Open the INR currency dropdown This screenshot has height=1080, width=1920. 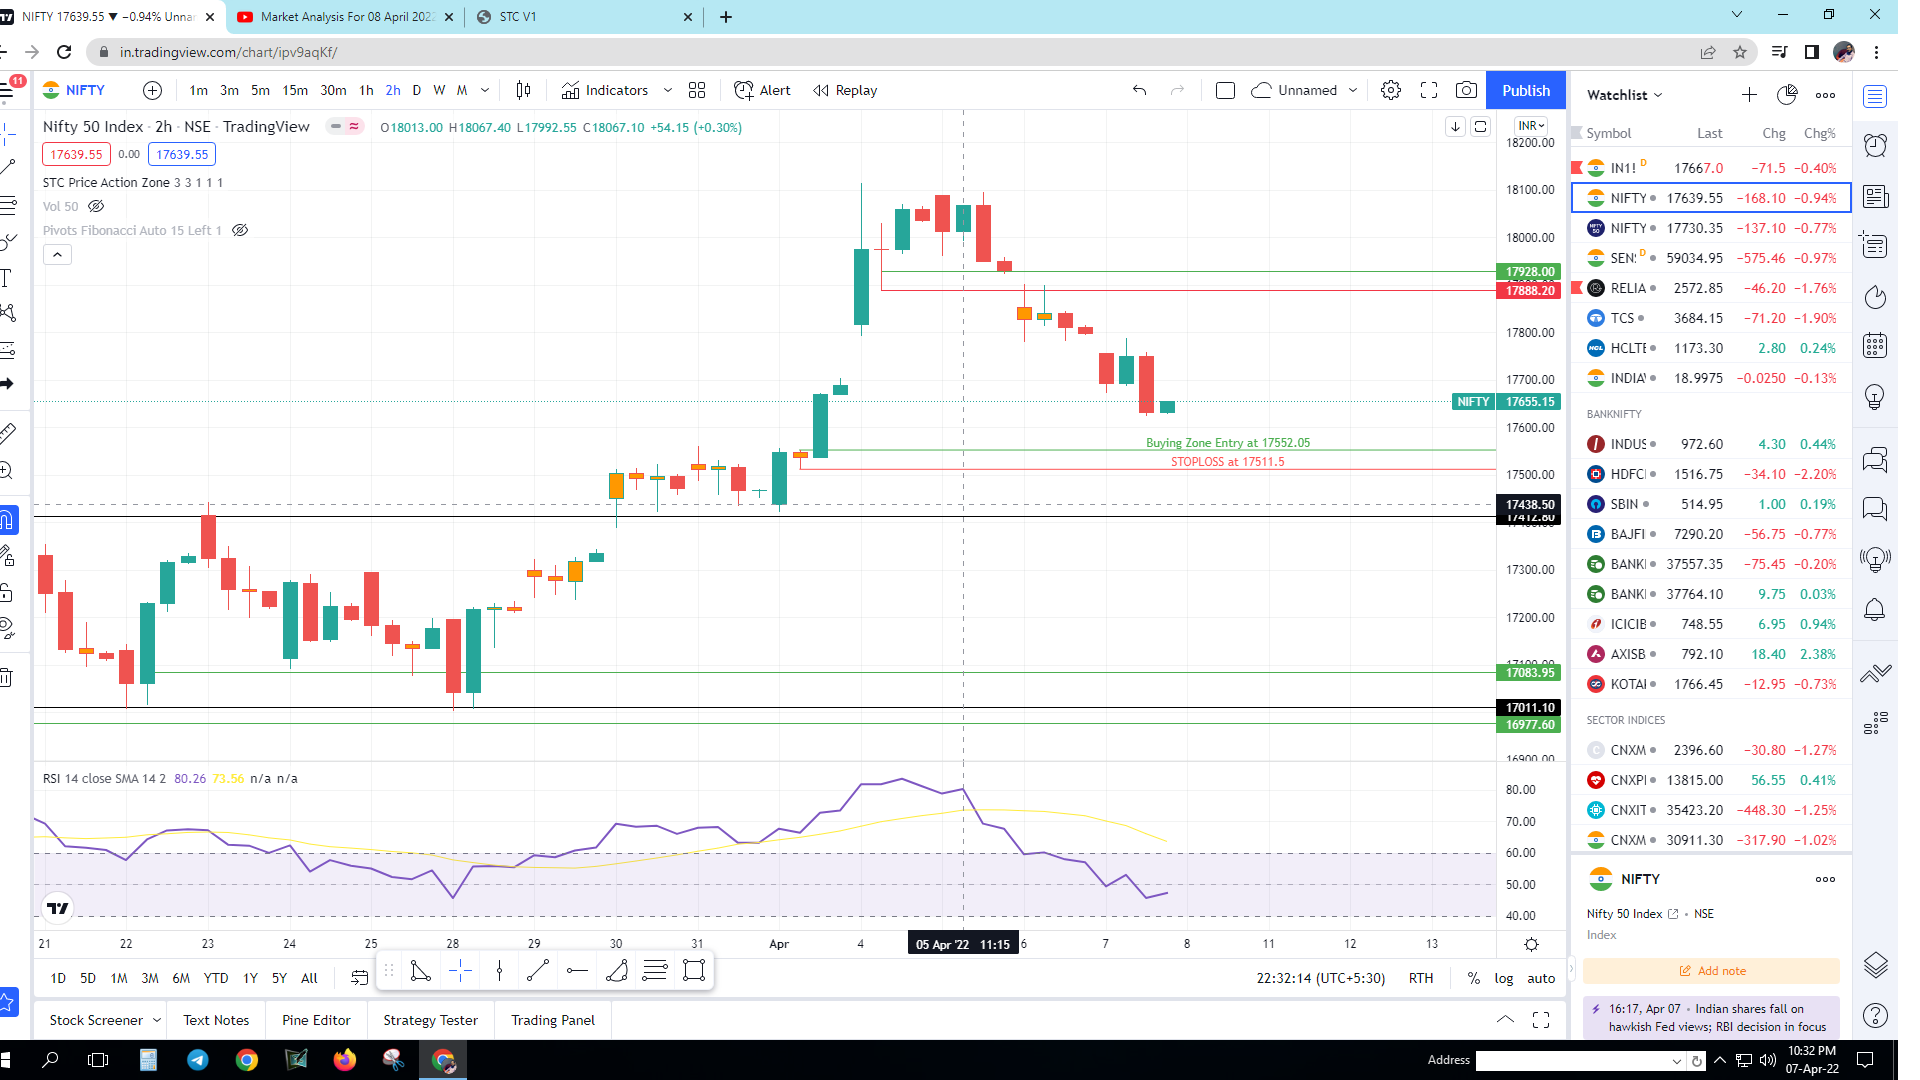click(1531, 126)
